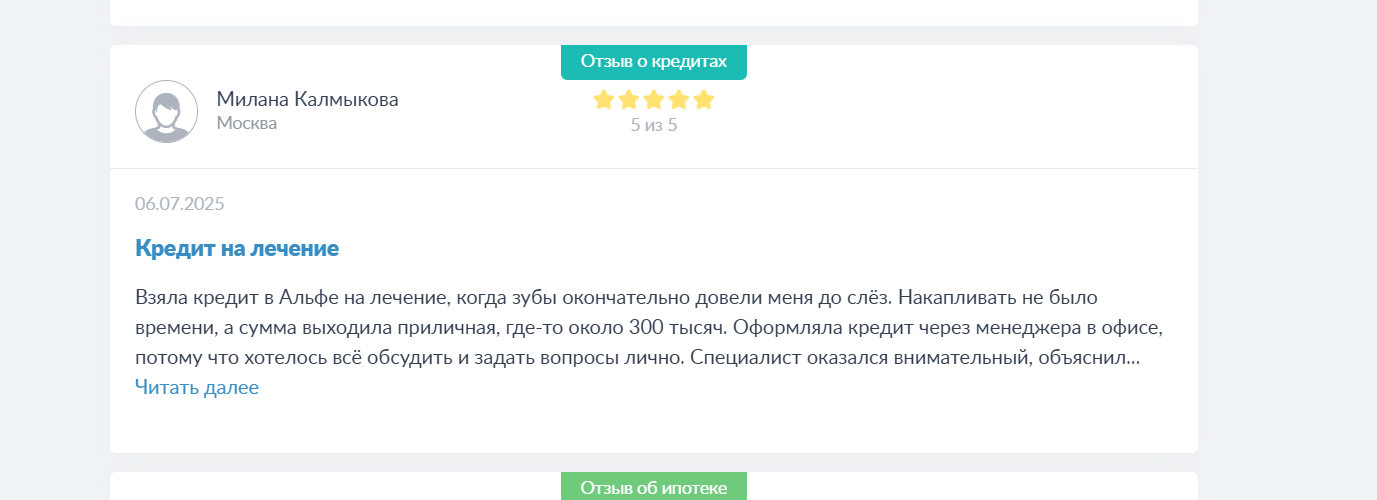Click Милана Калмыкова's profile avatar icon
1377x500 pixels.
(x=166, y=111)
